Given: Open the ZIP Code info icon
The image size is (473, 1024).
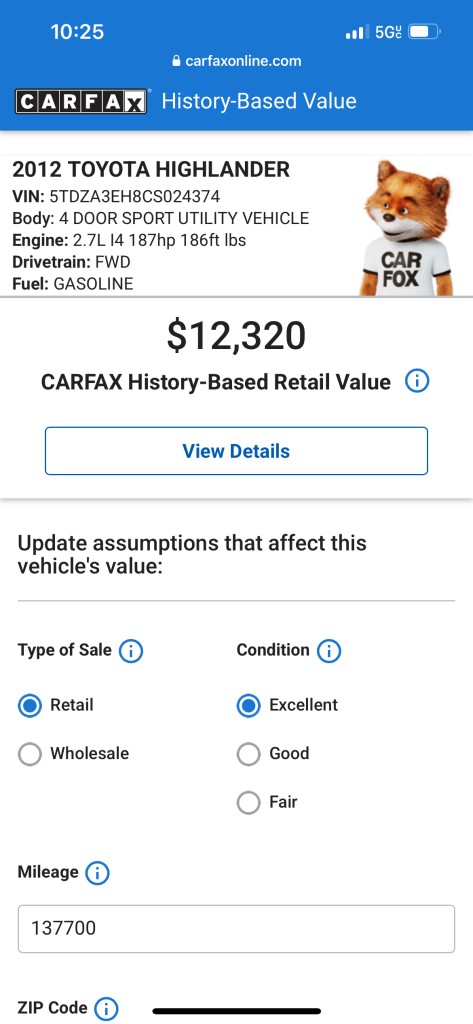Looking at the screenshot, I should pyautogui.click(x=106, y=1008).
